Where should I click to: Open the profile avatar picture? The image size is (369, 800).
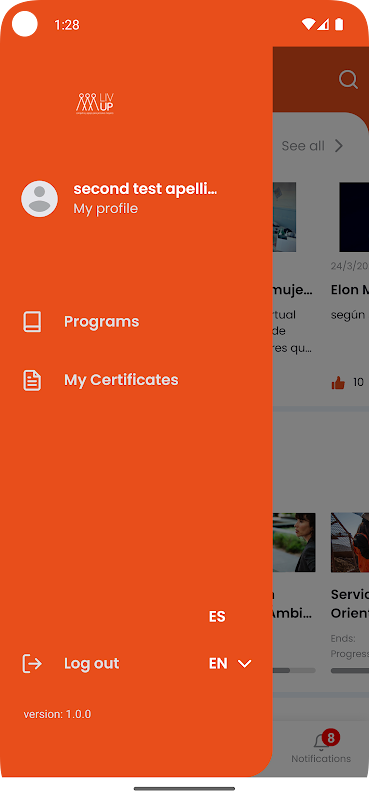(x=39, y=199)
